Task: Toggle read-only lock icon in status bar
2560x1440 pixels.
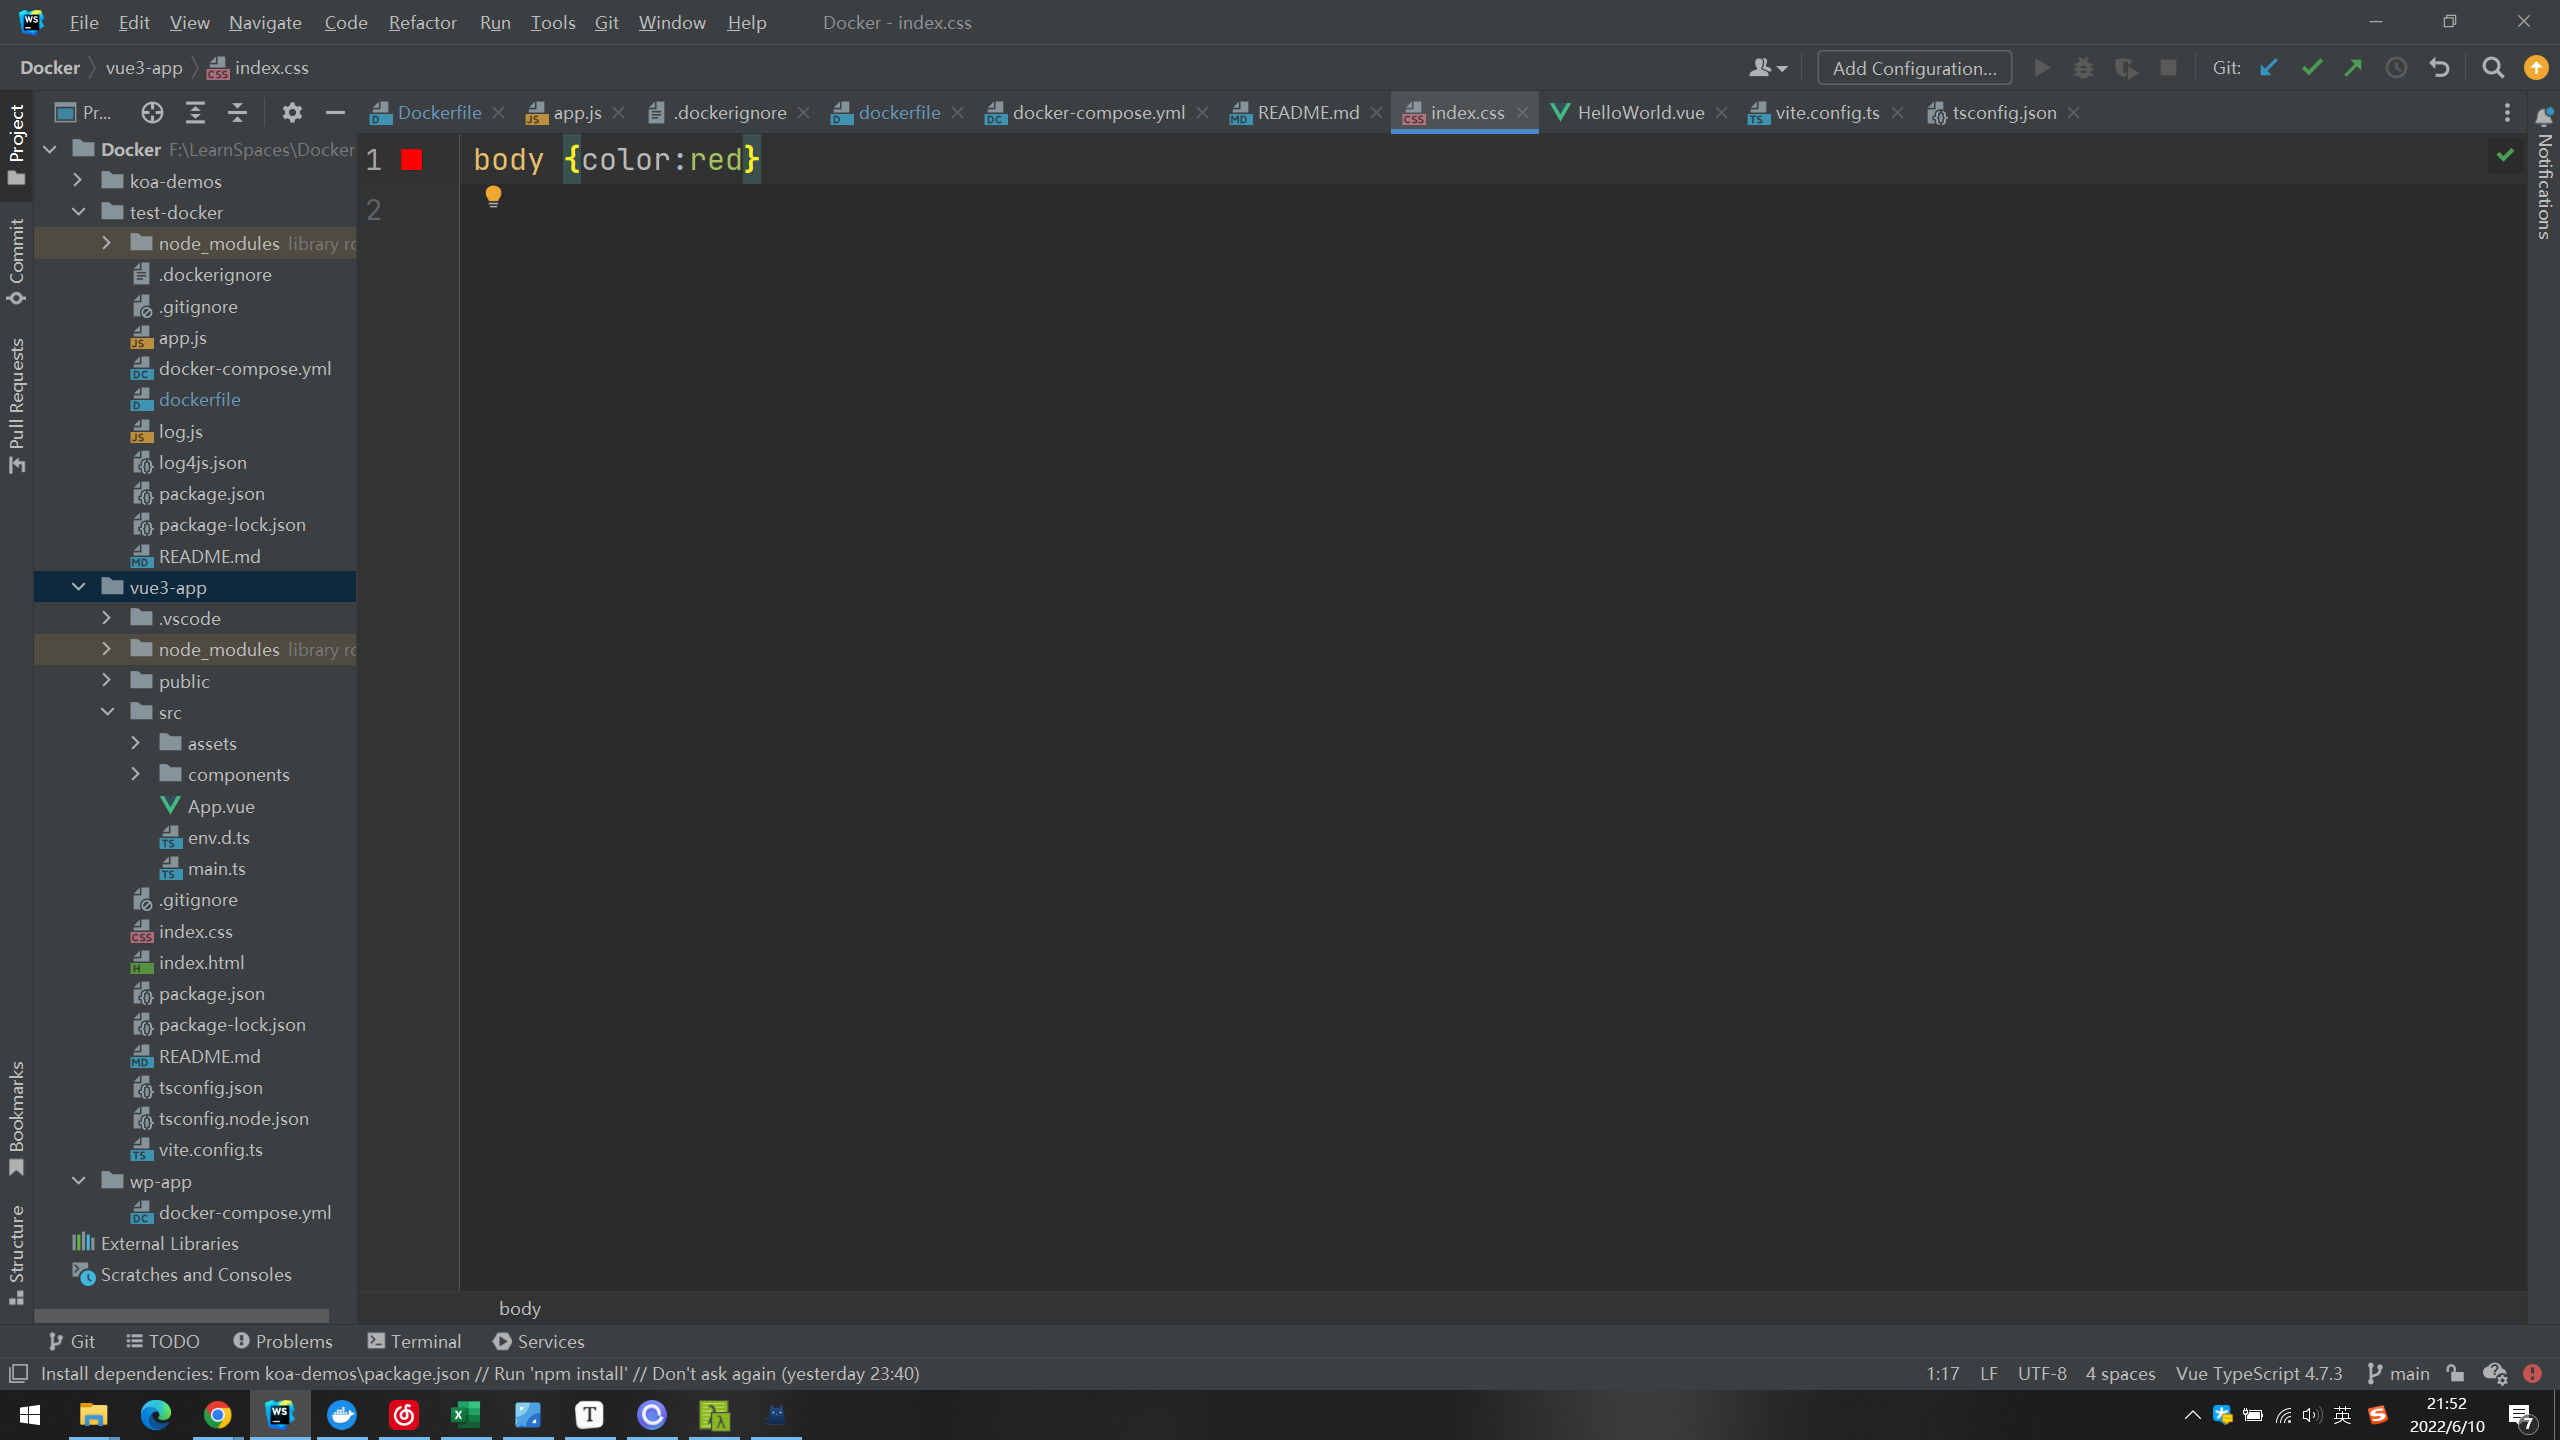Action: coord(2455,1373)
